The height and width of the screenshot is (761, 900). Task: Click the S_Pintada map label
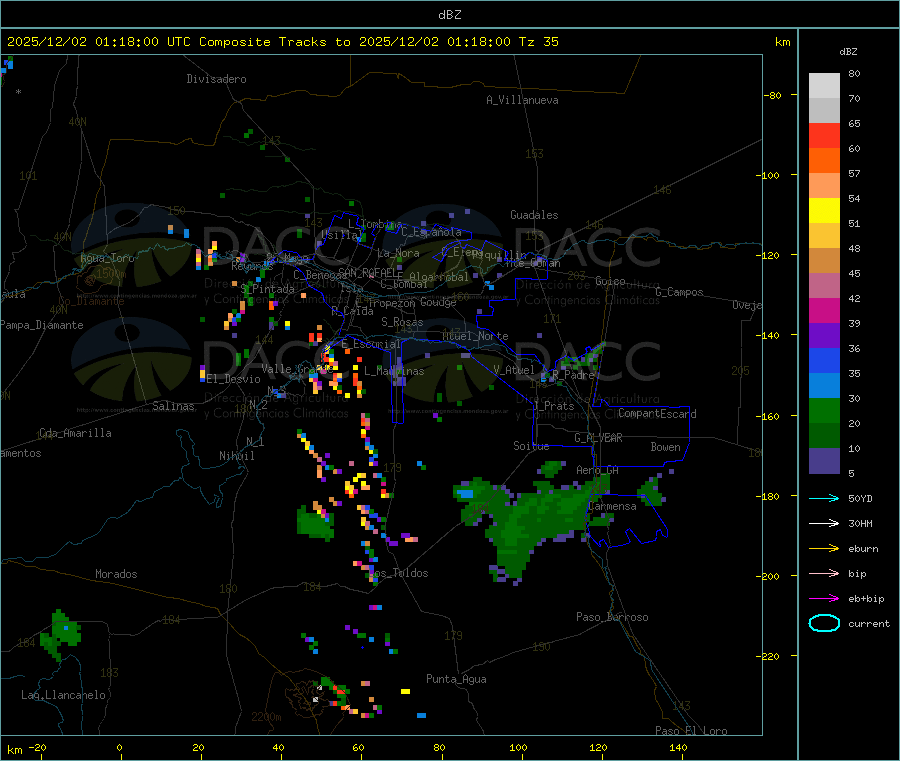click(x=267, y=289)
